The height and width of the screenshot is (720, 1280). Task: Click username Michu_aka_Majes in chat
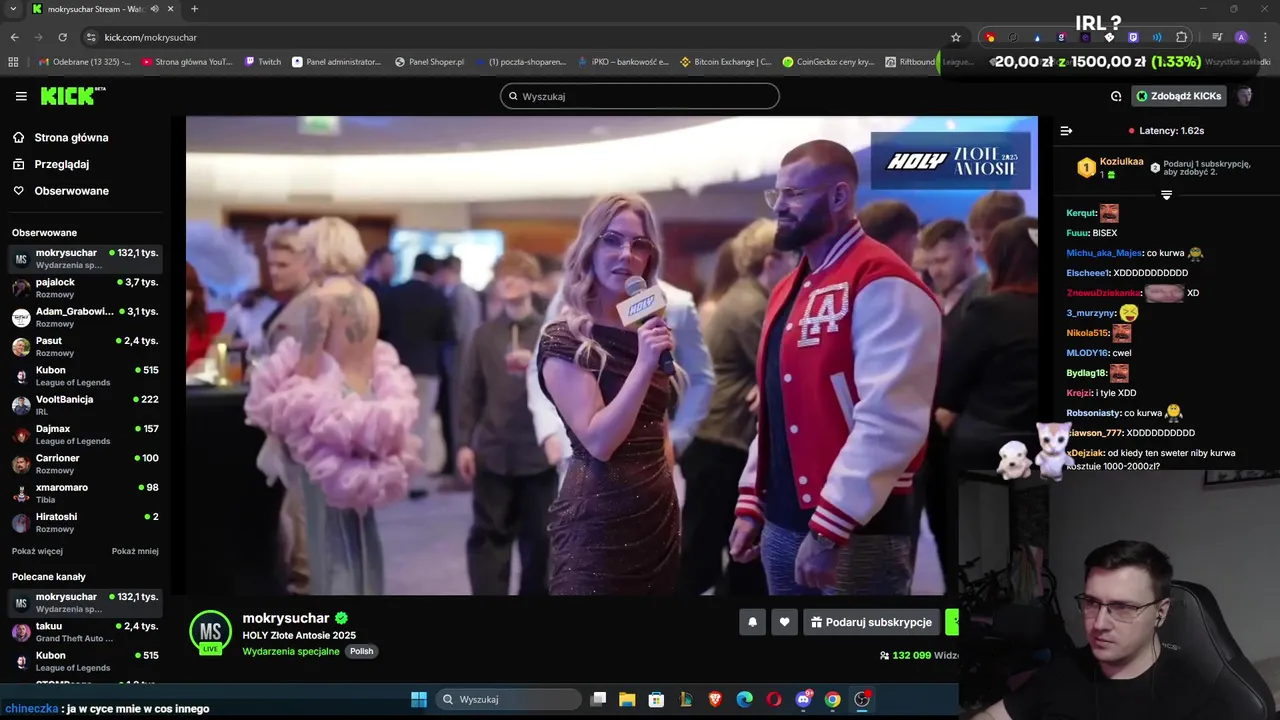pos(1104,253)
